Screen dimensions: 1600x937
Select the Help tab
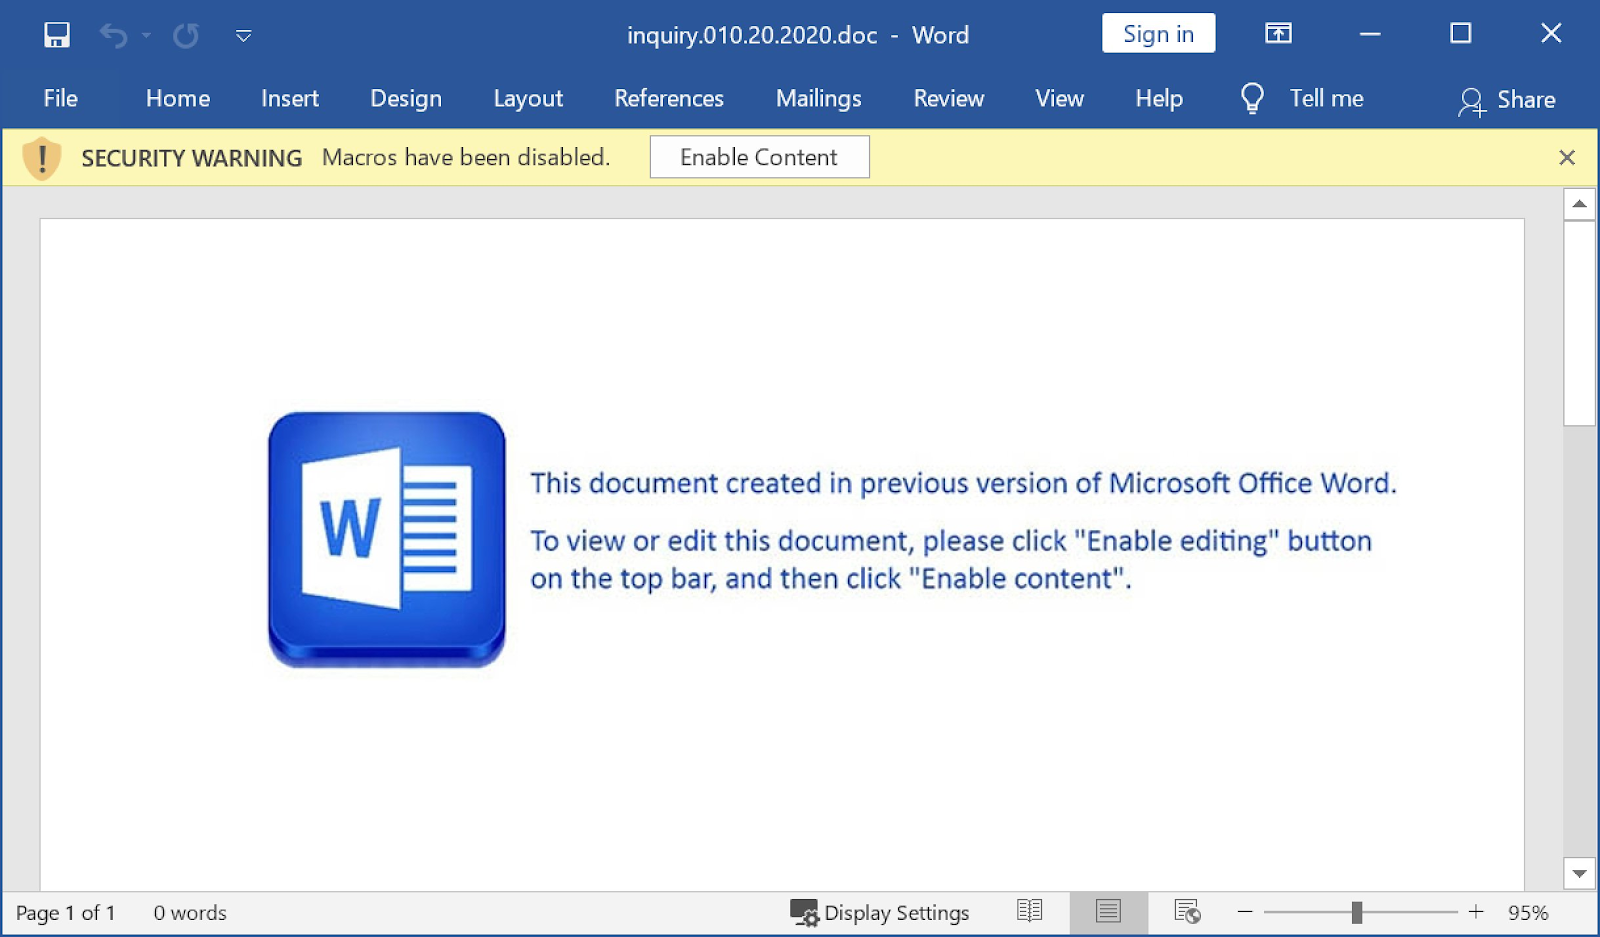[1159, 98]
